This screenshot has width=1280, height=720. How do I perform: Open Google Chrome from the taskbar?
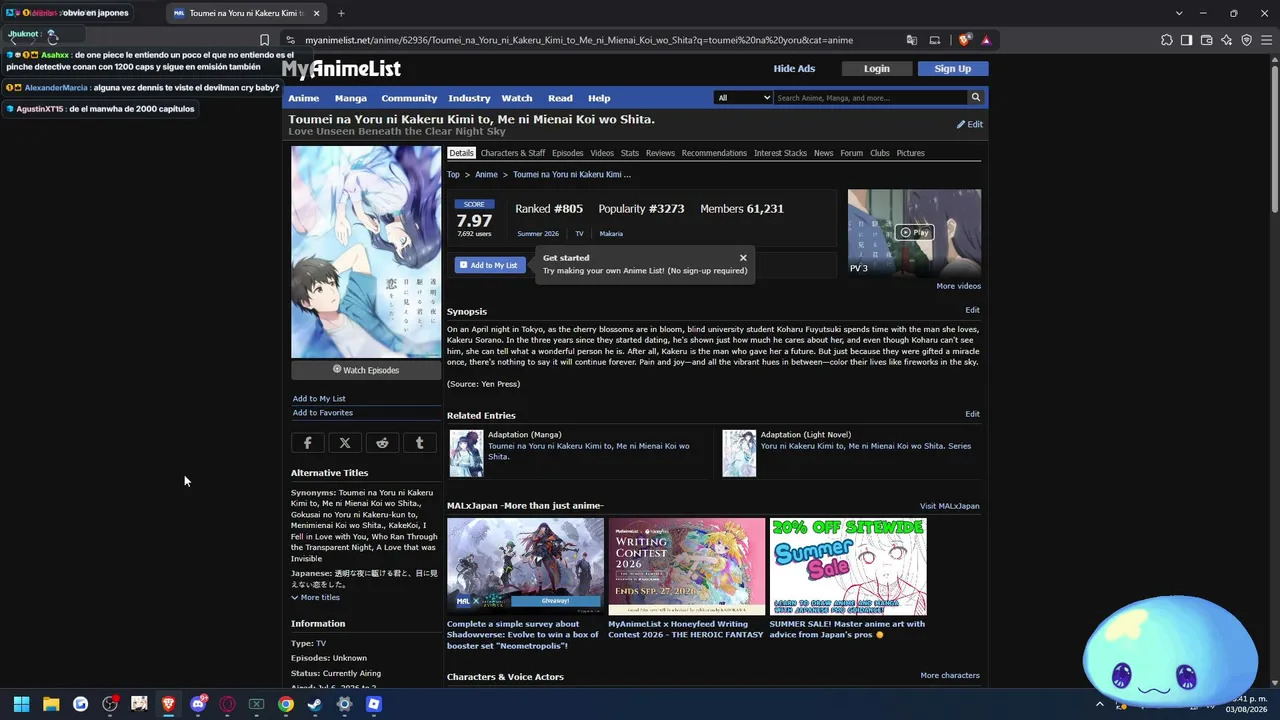click(286, 704)
